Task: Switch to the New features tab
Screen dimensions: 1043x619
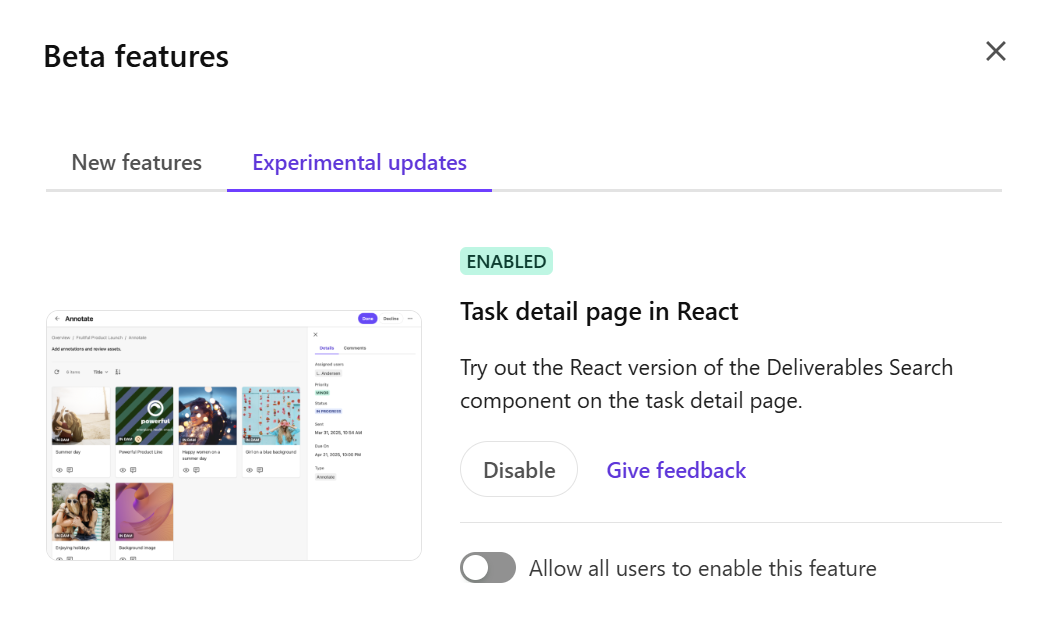Action: tap(136, 162)
